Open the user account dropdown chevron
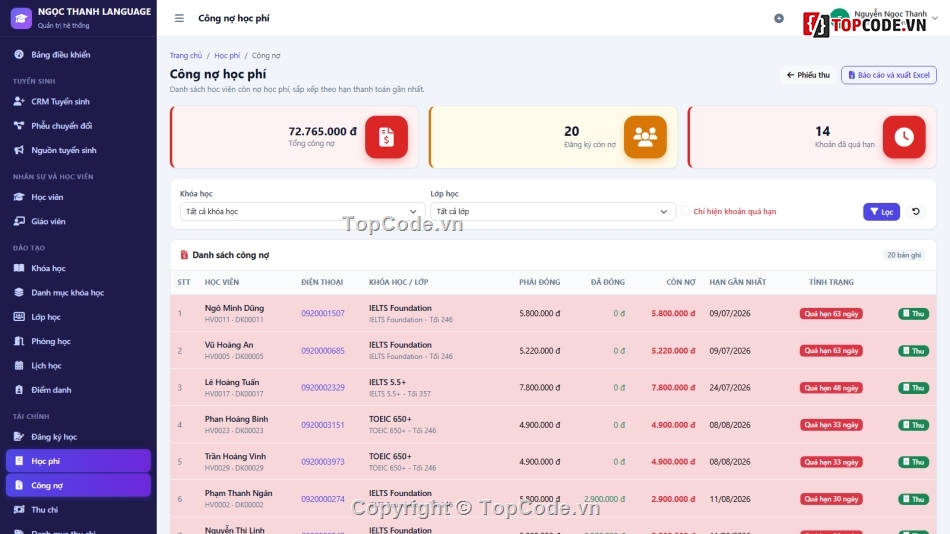Viewport: 950px width, 534px height. (x=935, y=18)
